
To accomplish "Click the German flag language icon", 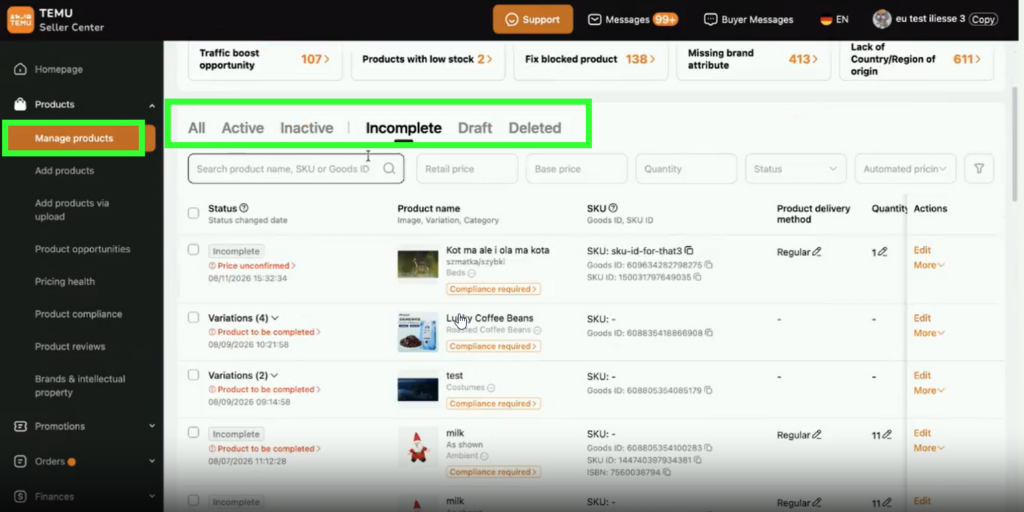I will [x=826, y=20].
